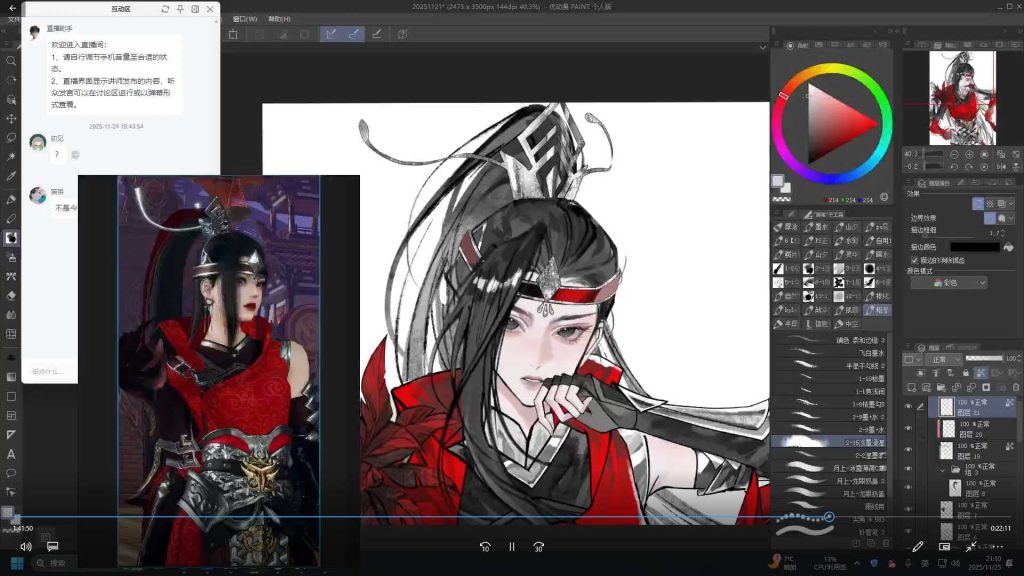Mute the video volume speaker icon
Screen dimensions: 1024x576
pos(26,547)
